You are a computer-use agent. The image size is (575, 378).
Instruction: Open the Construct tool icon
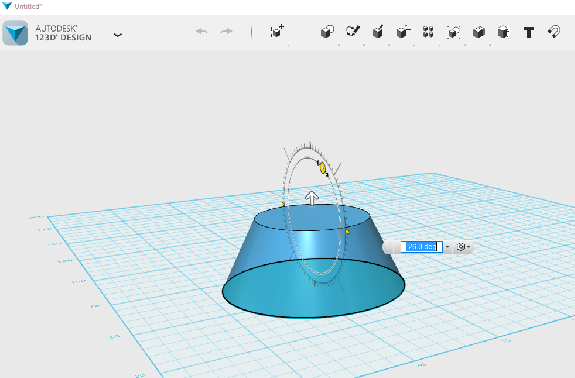(x=378, y=32)
